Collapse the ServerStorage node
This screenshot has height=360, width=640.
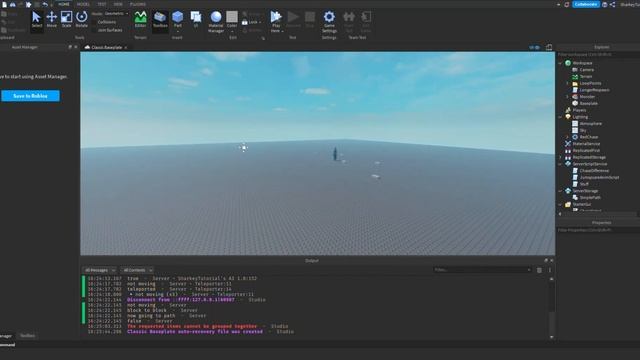click(x=560, y=191)
